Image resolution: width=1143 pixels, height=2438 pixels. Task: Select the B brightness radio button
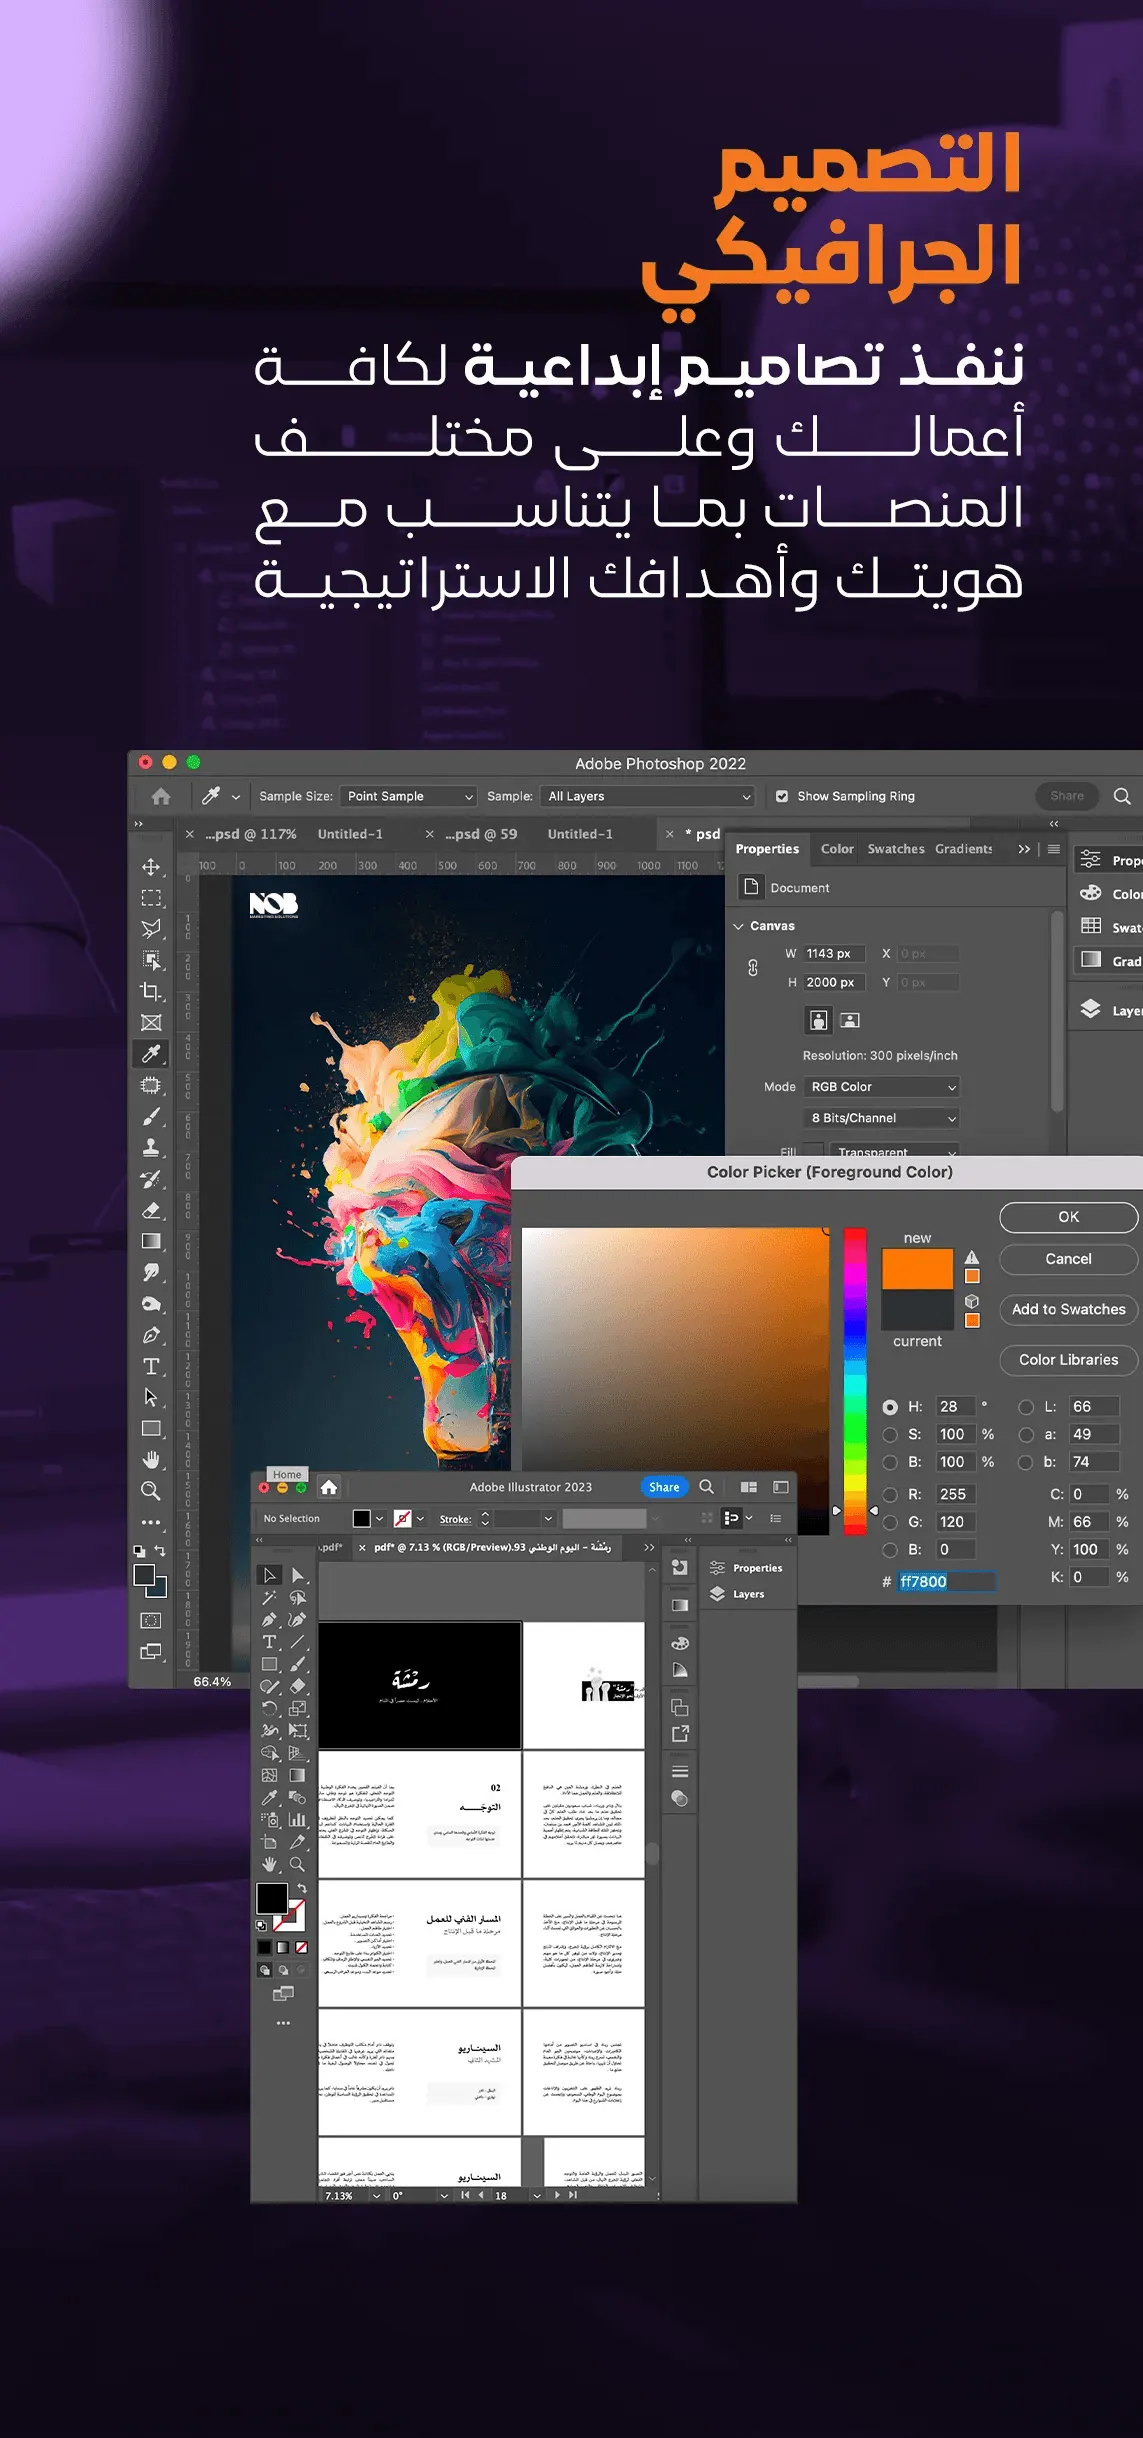[890, 1462]
